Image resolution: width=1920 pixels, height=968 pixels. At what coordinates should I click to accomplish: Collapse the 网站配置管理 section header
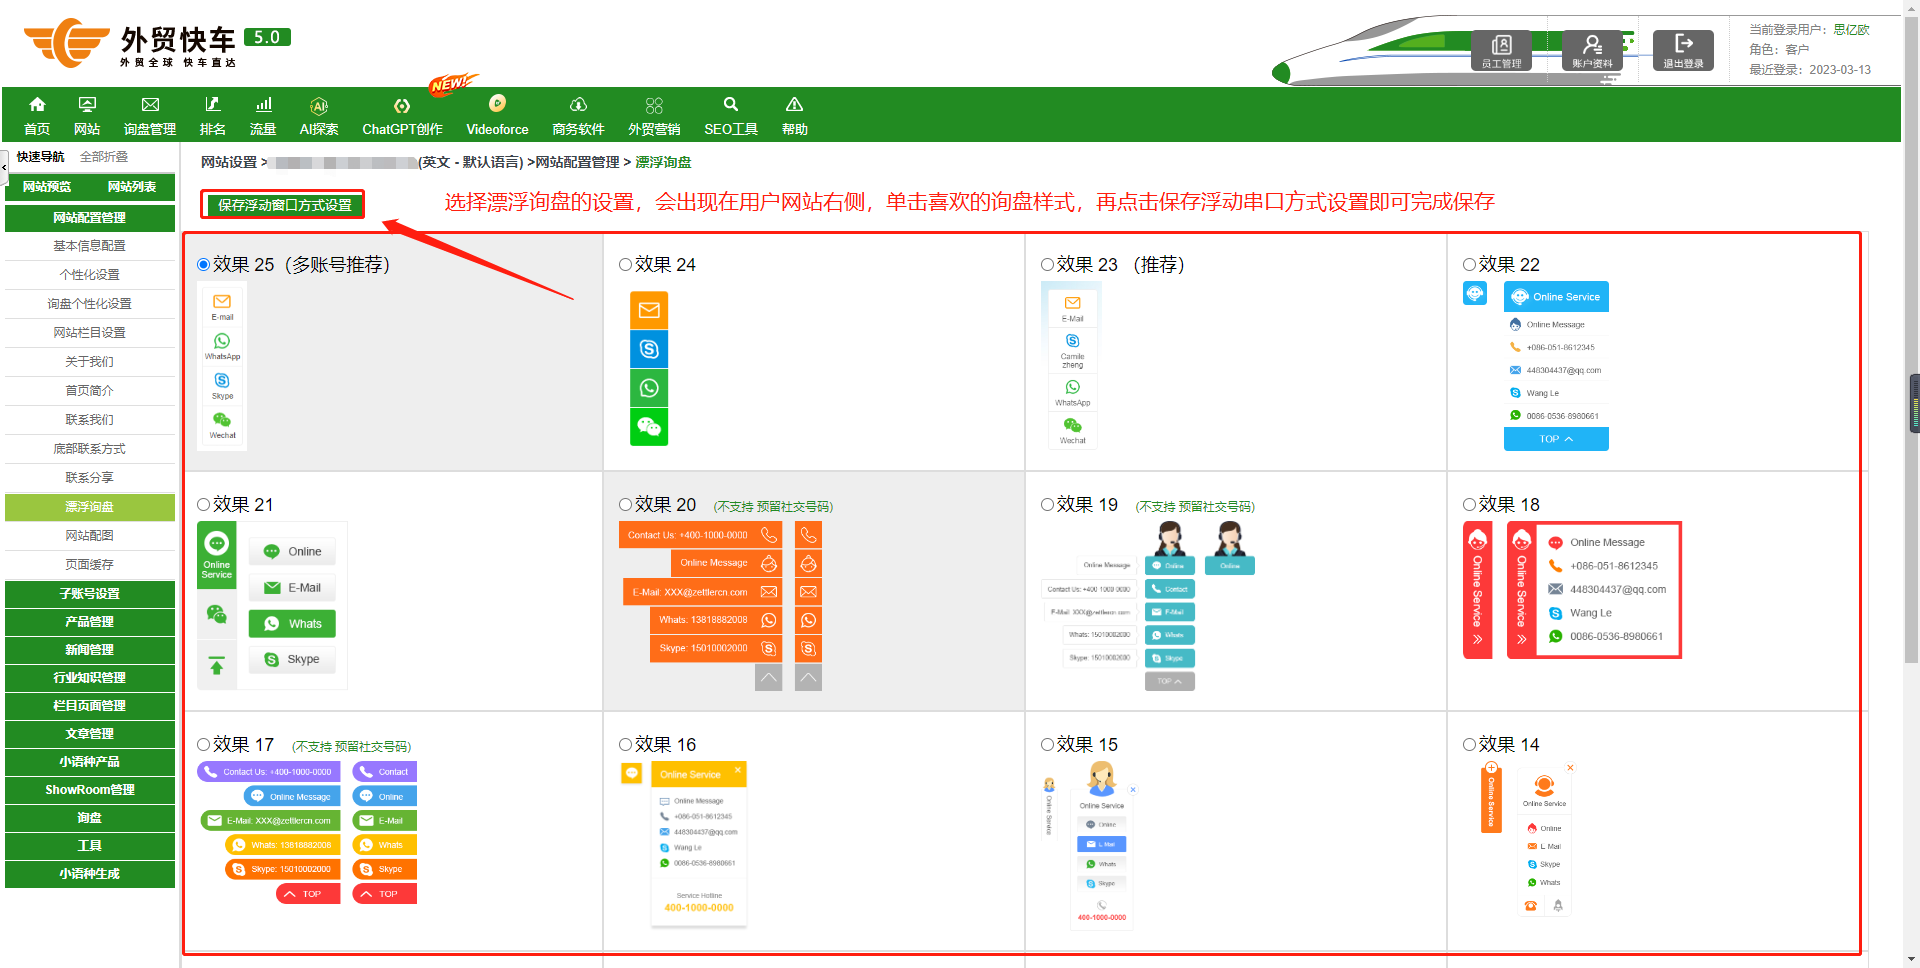tap(90, 218)
